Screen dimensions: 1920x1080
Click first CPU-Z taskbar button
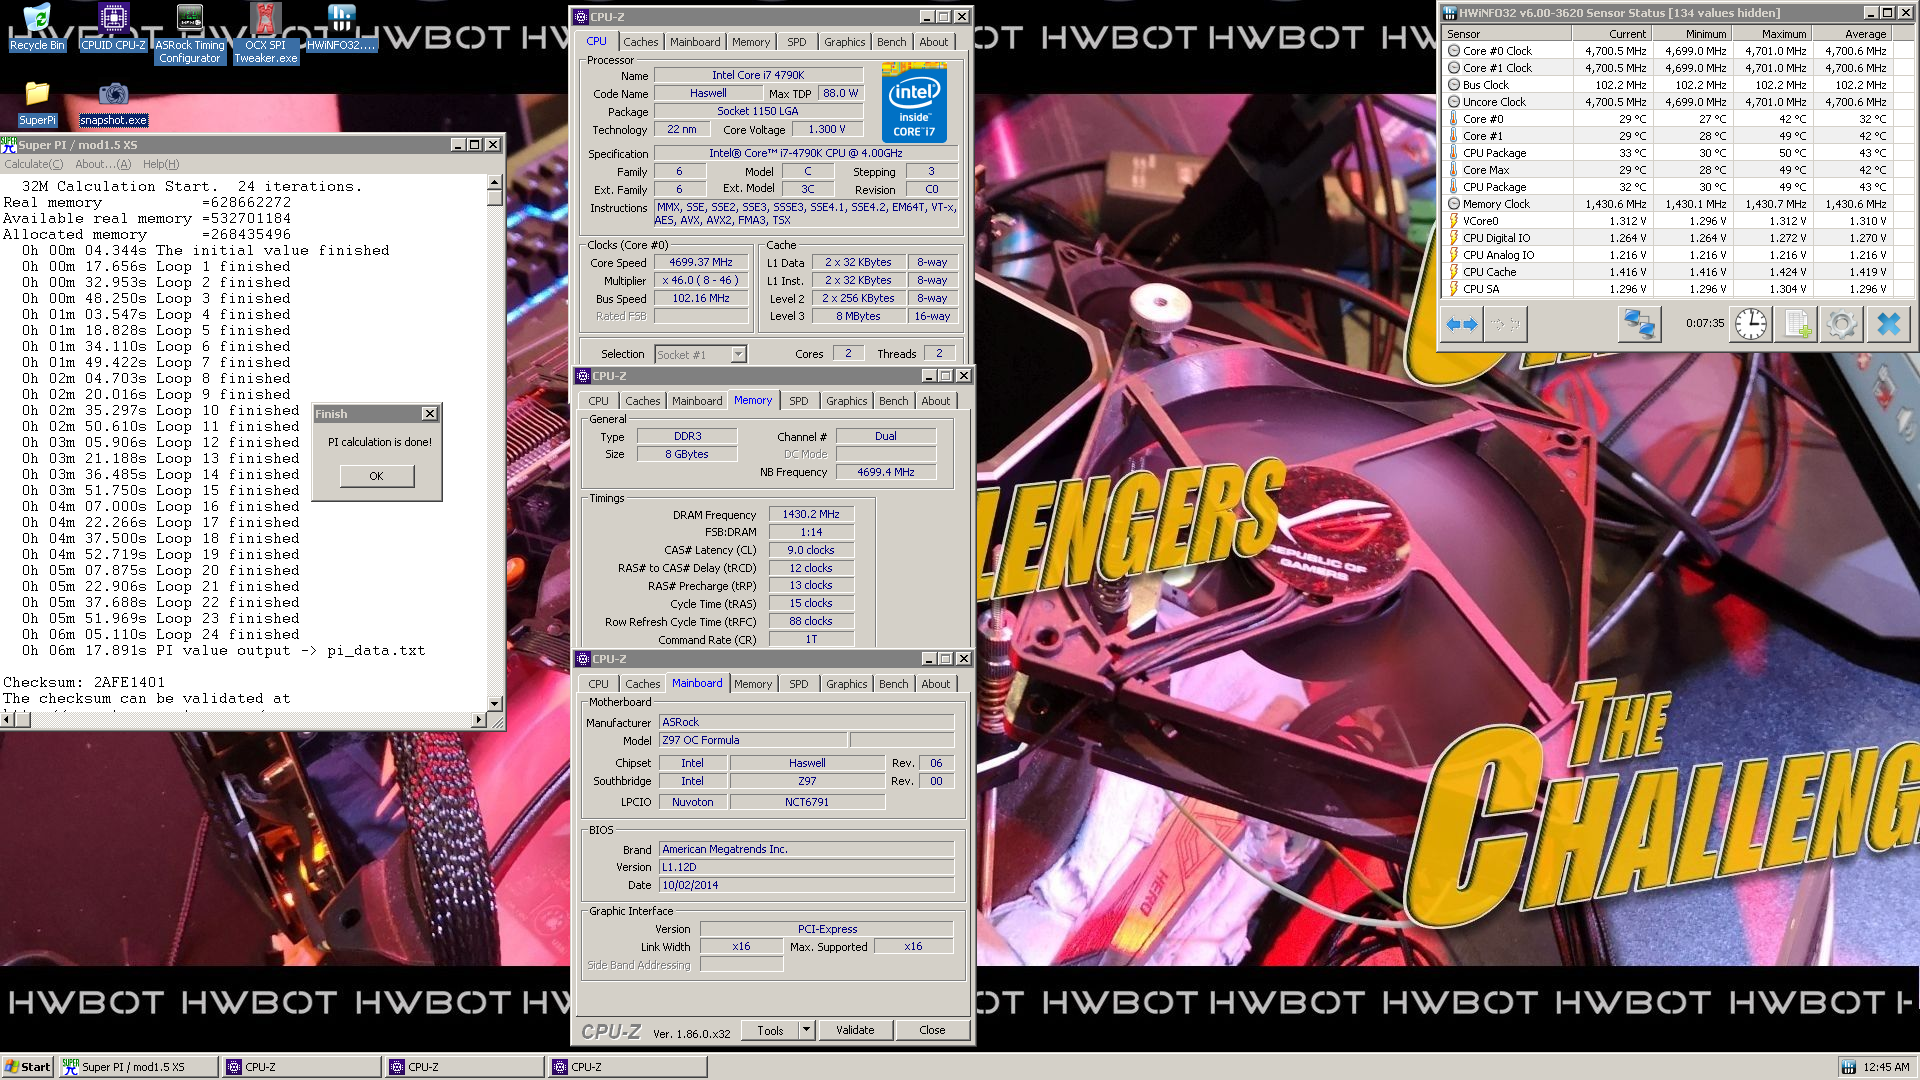click(x=302, y=1067)
